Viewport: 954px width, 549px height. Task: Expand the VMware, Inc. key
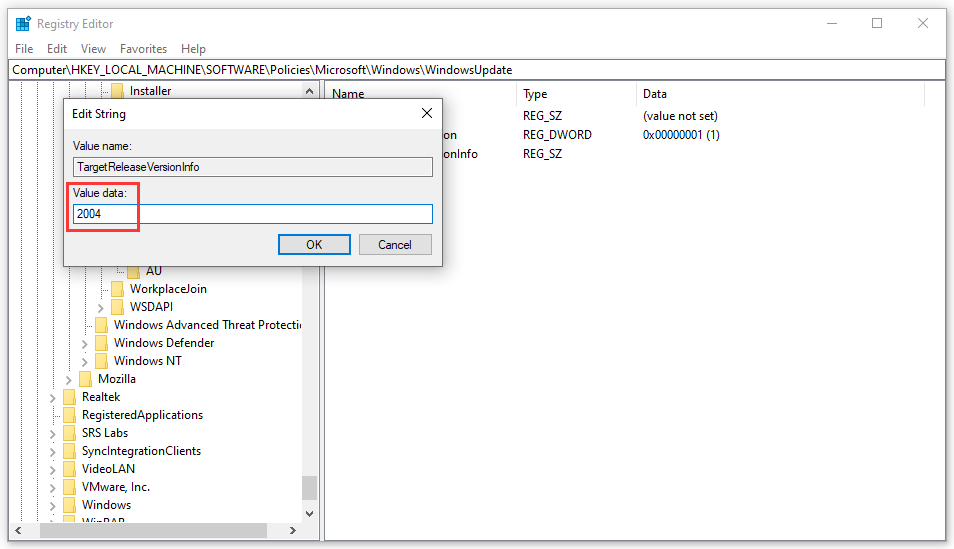coord(52,488)
